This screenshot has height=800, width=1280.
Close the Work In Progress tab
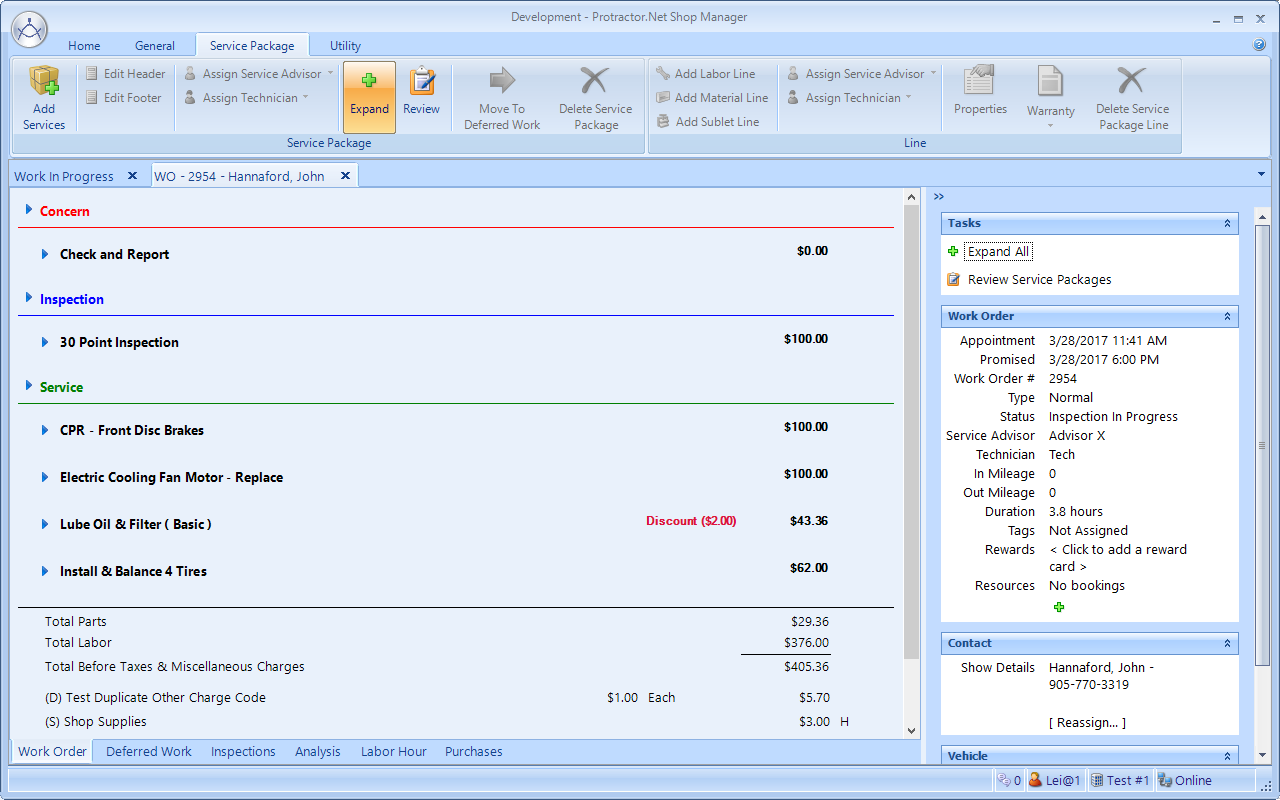coord(132,176)
